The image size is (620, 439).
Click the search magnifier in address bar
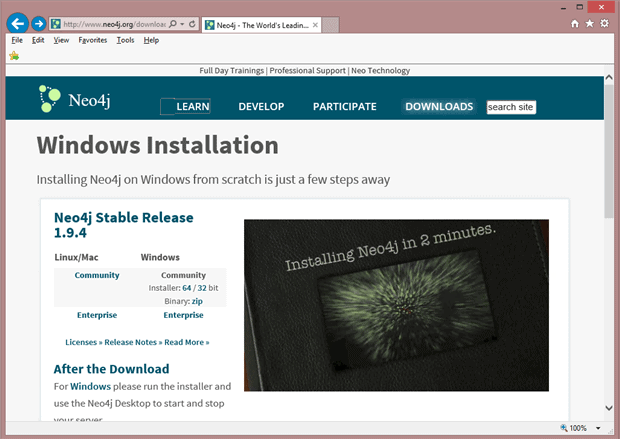click(x=173, y=24)
